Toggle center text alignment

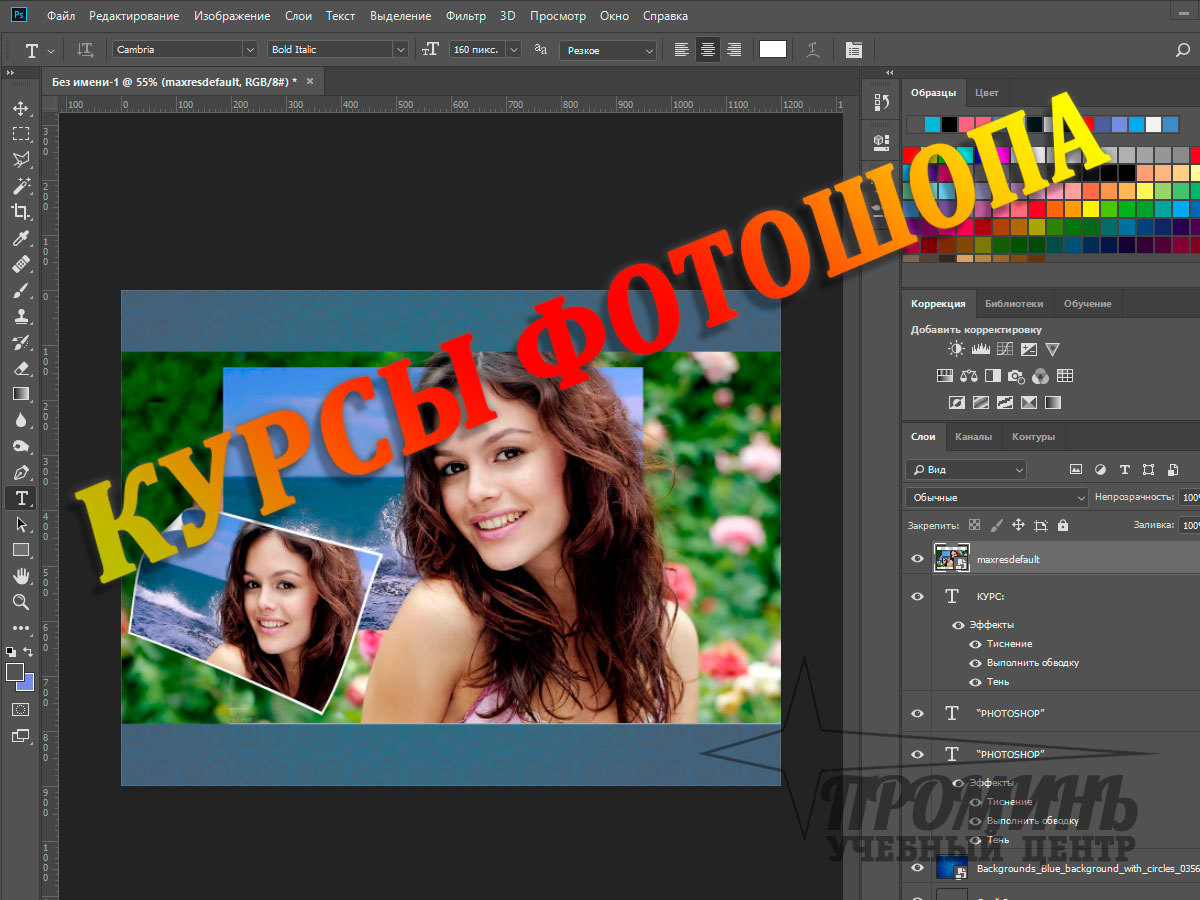(x=708, y=49)
